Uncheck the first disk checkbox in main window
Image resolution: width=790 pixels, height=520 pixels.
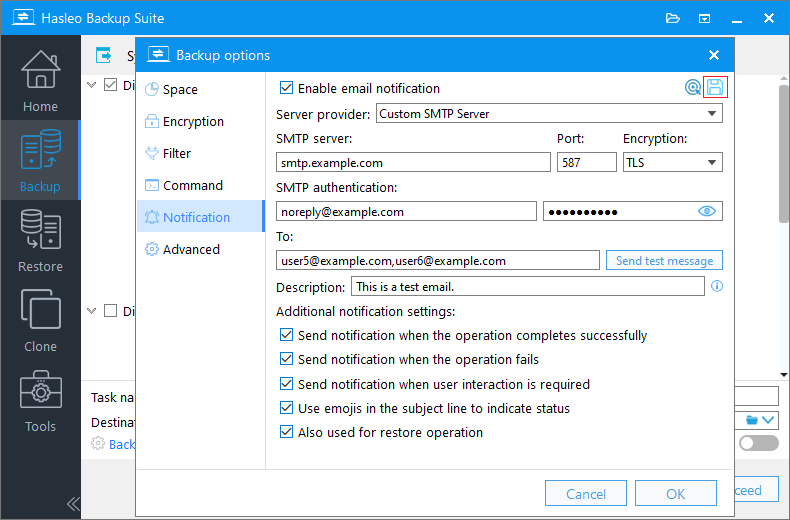tap(110, 85)
